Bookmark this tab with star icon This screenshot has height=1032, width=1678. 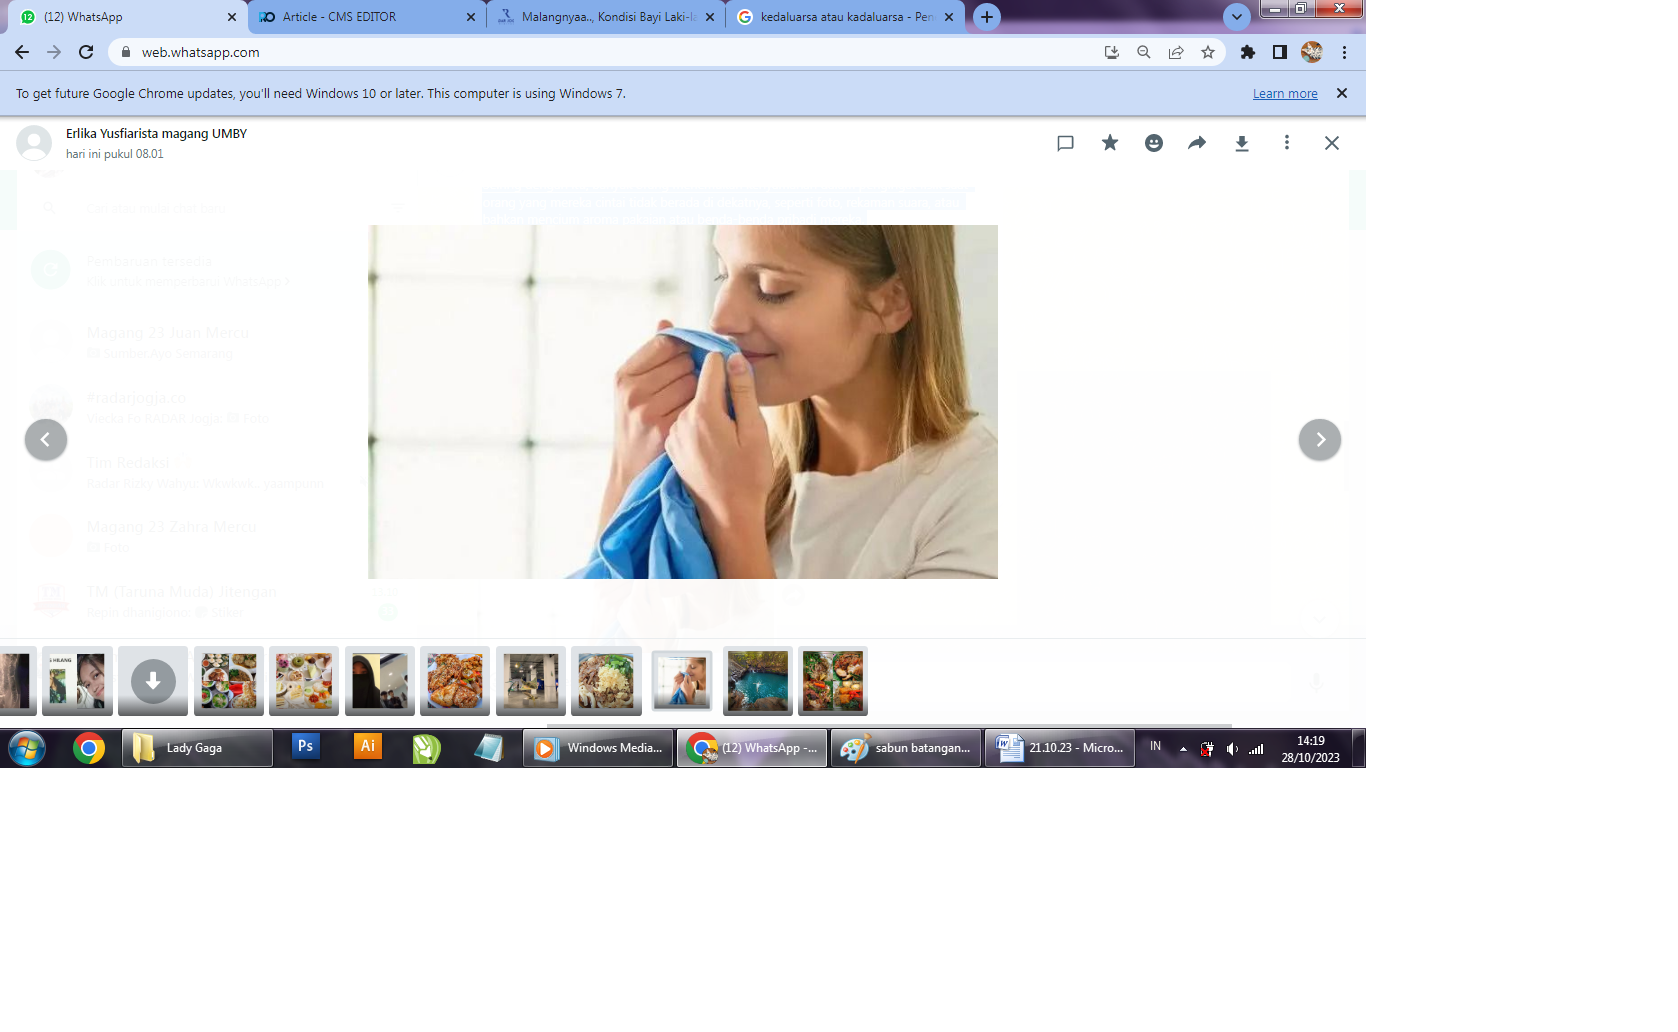pos(1208,52)
